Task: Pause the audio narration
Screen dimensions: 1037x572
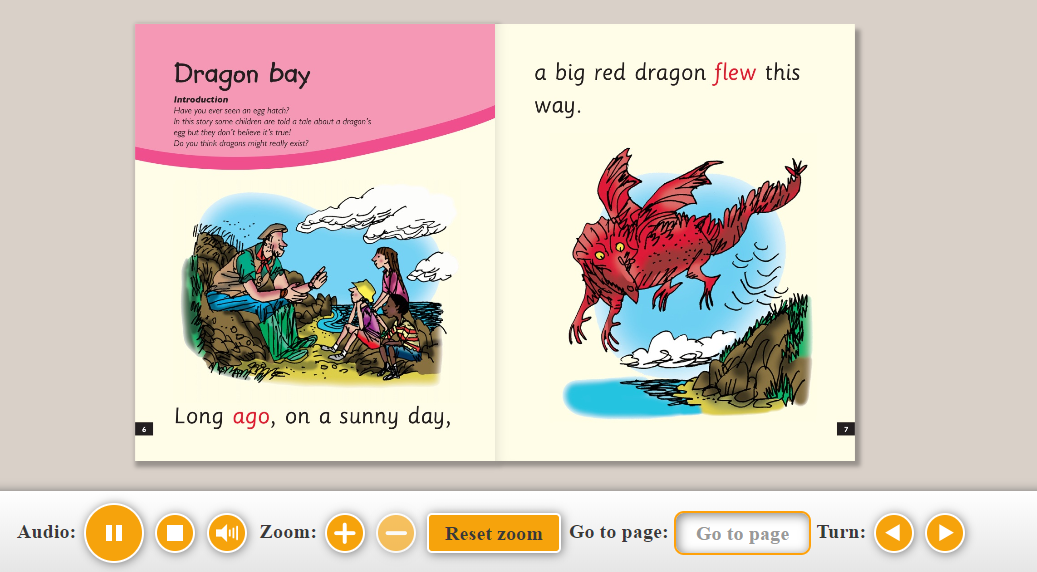Action: click(x=114, y=533)
